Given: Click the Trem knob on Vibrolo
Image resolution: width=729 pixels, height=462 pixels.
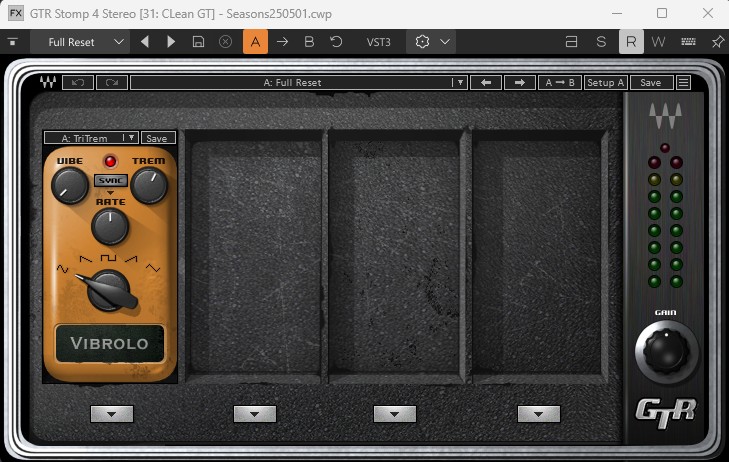Looking at the screenshot, I should (x=149, y=185).
